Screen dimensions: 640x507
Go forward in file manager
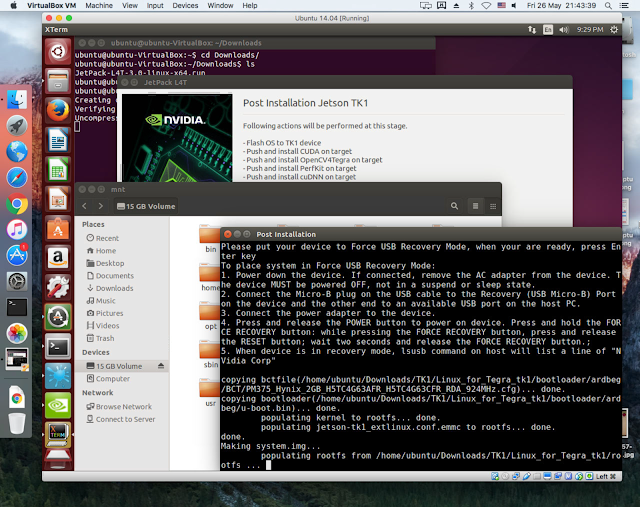point(100,206)
